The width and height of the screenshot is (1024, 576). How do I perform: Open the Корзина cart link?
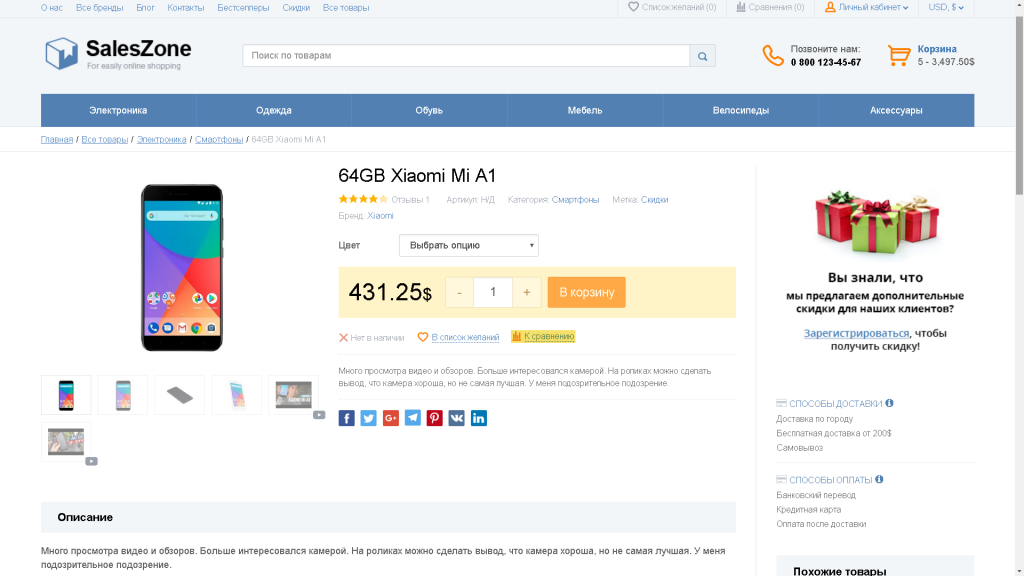pyautogui.click(x=936, y=49)
